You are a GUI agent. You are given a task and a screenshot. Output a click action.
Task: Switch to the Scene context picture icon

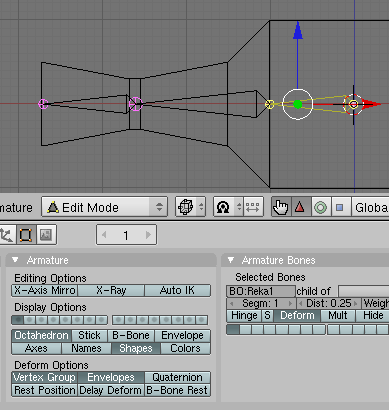tap(46, 235)
